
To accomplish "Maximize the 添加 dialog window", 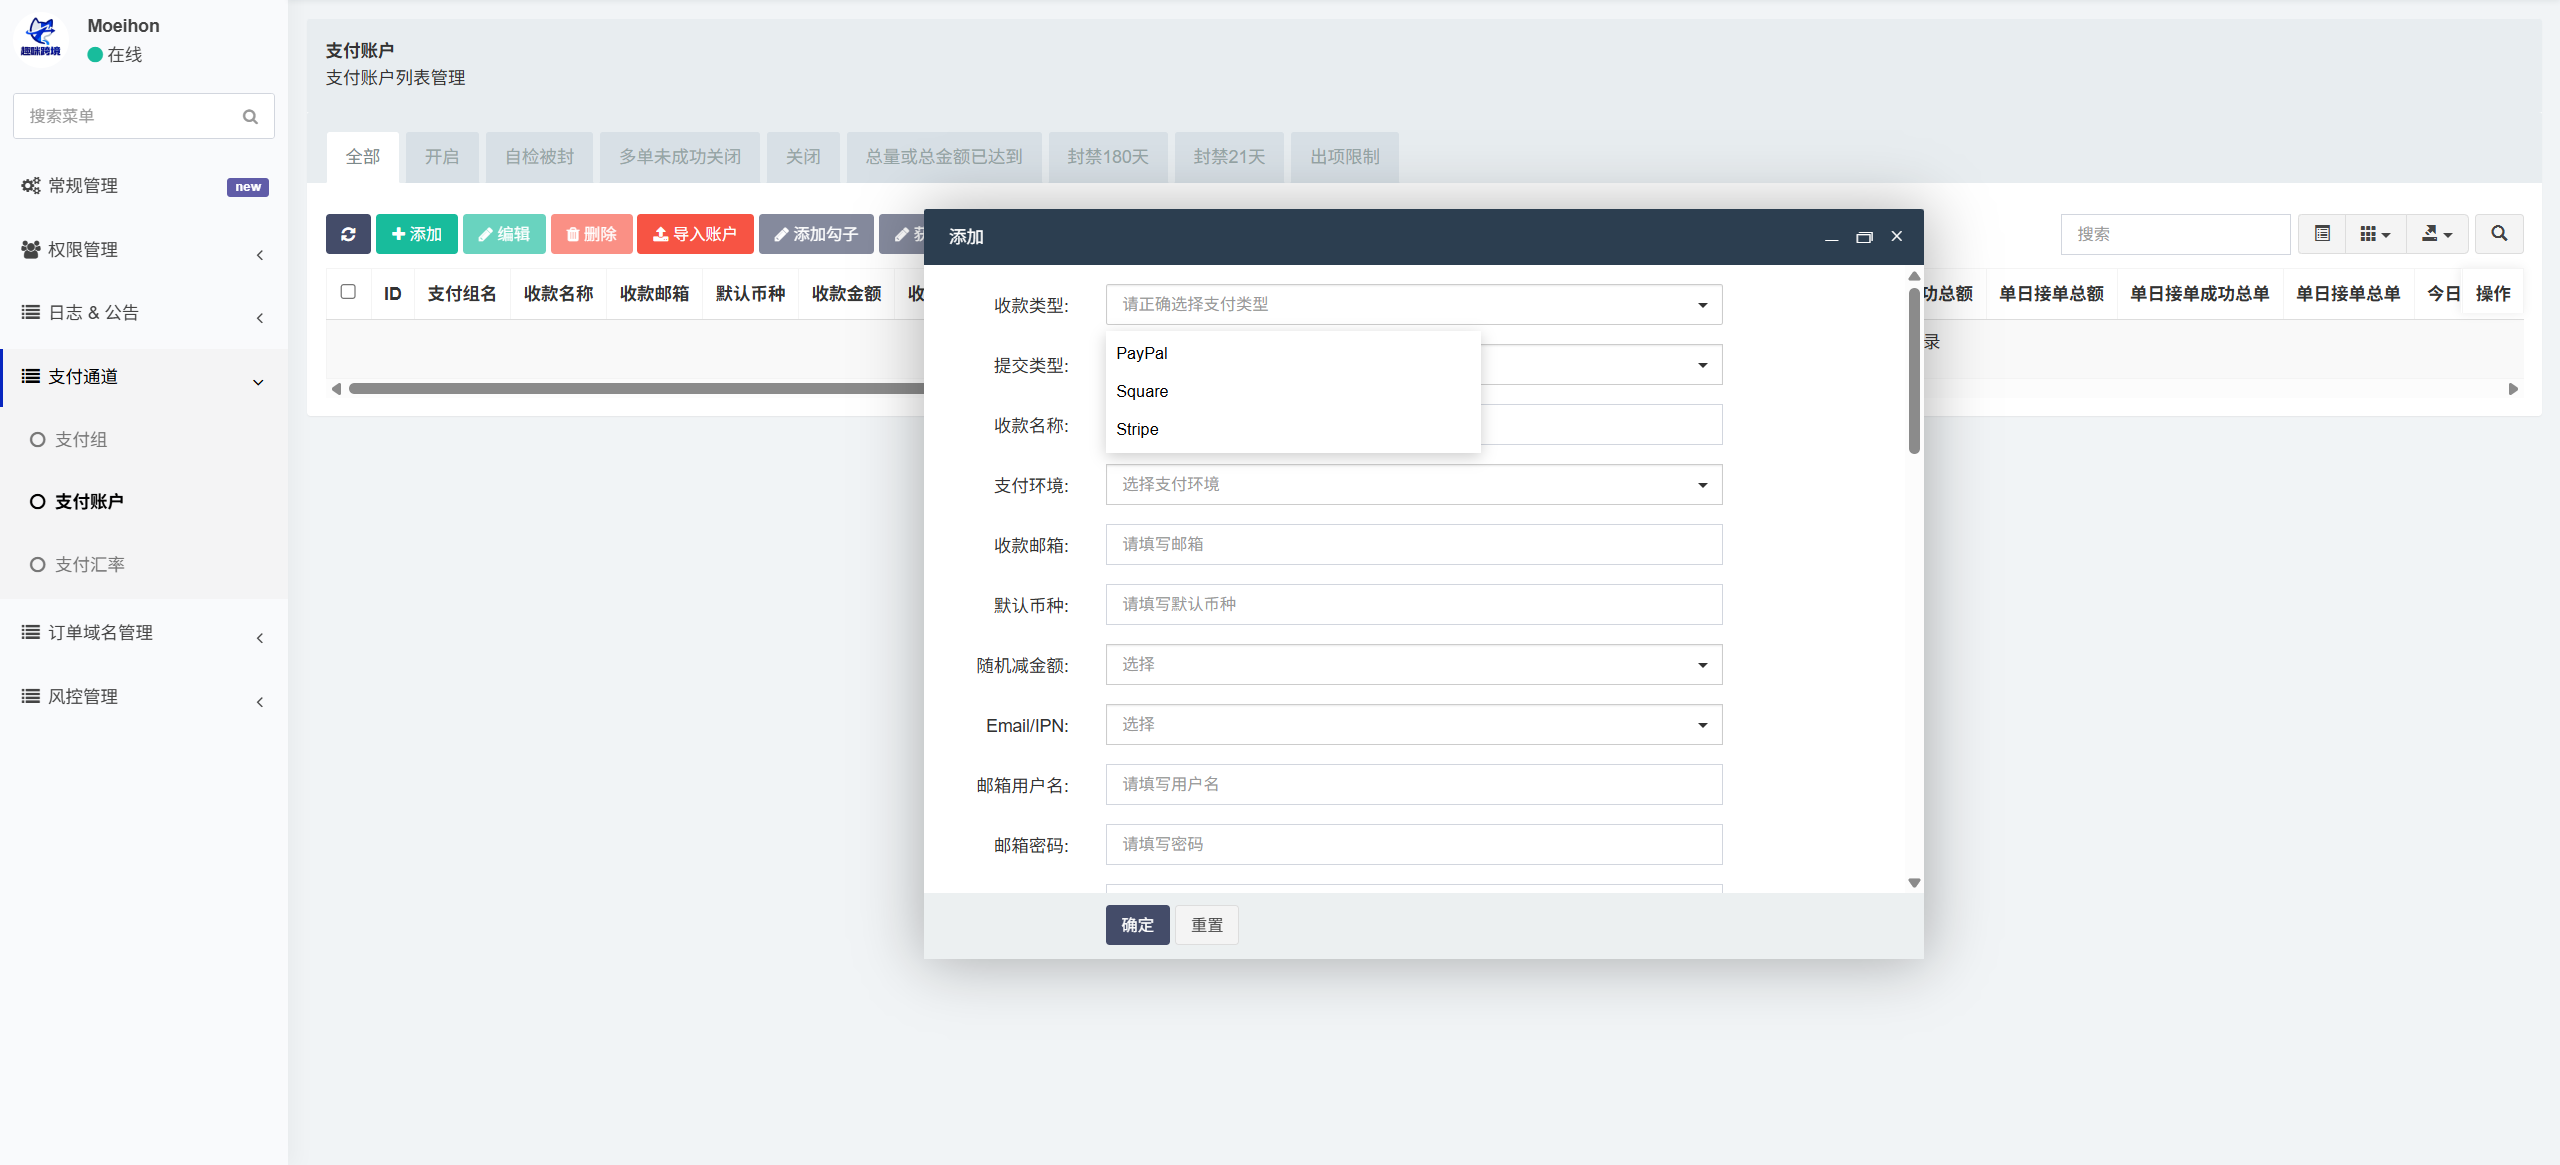I will click(1864, 237).
